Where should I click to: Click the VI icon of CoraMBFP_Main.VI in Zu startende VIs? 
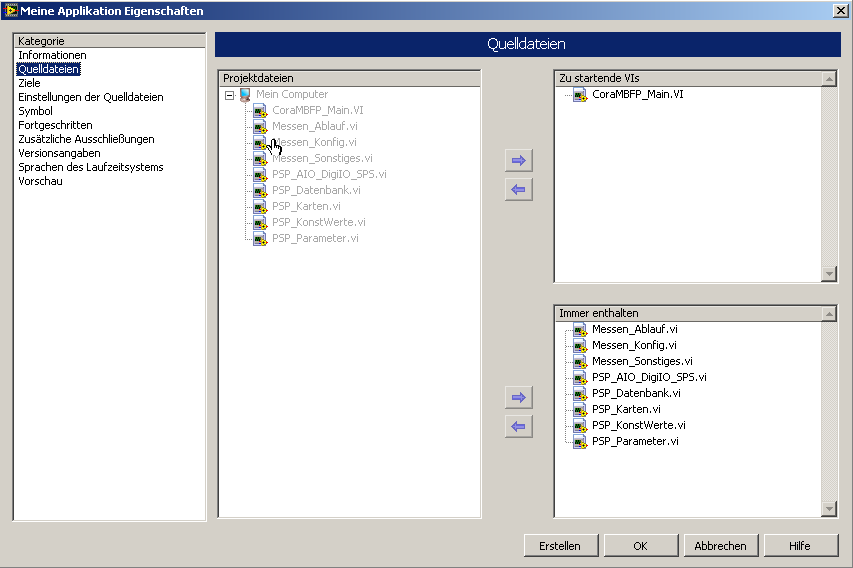[580, 95]
